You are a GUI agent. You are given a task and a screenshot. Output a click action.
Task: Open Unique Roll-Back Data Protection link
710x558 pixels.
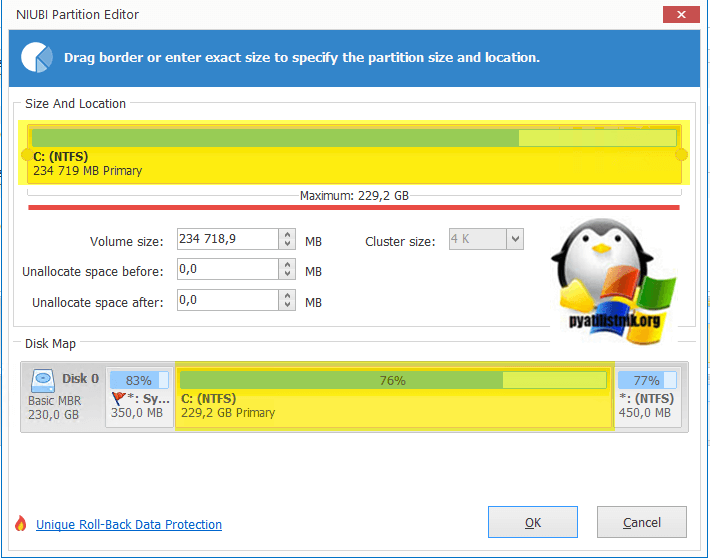point(129,524)
